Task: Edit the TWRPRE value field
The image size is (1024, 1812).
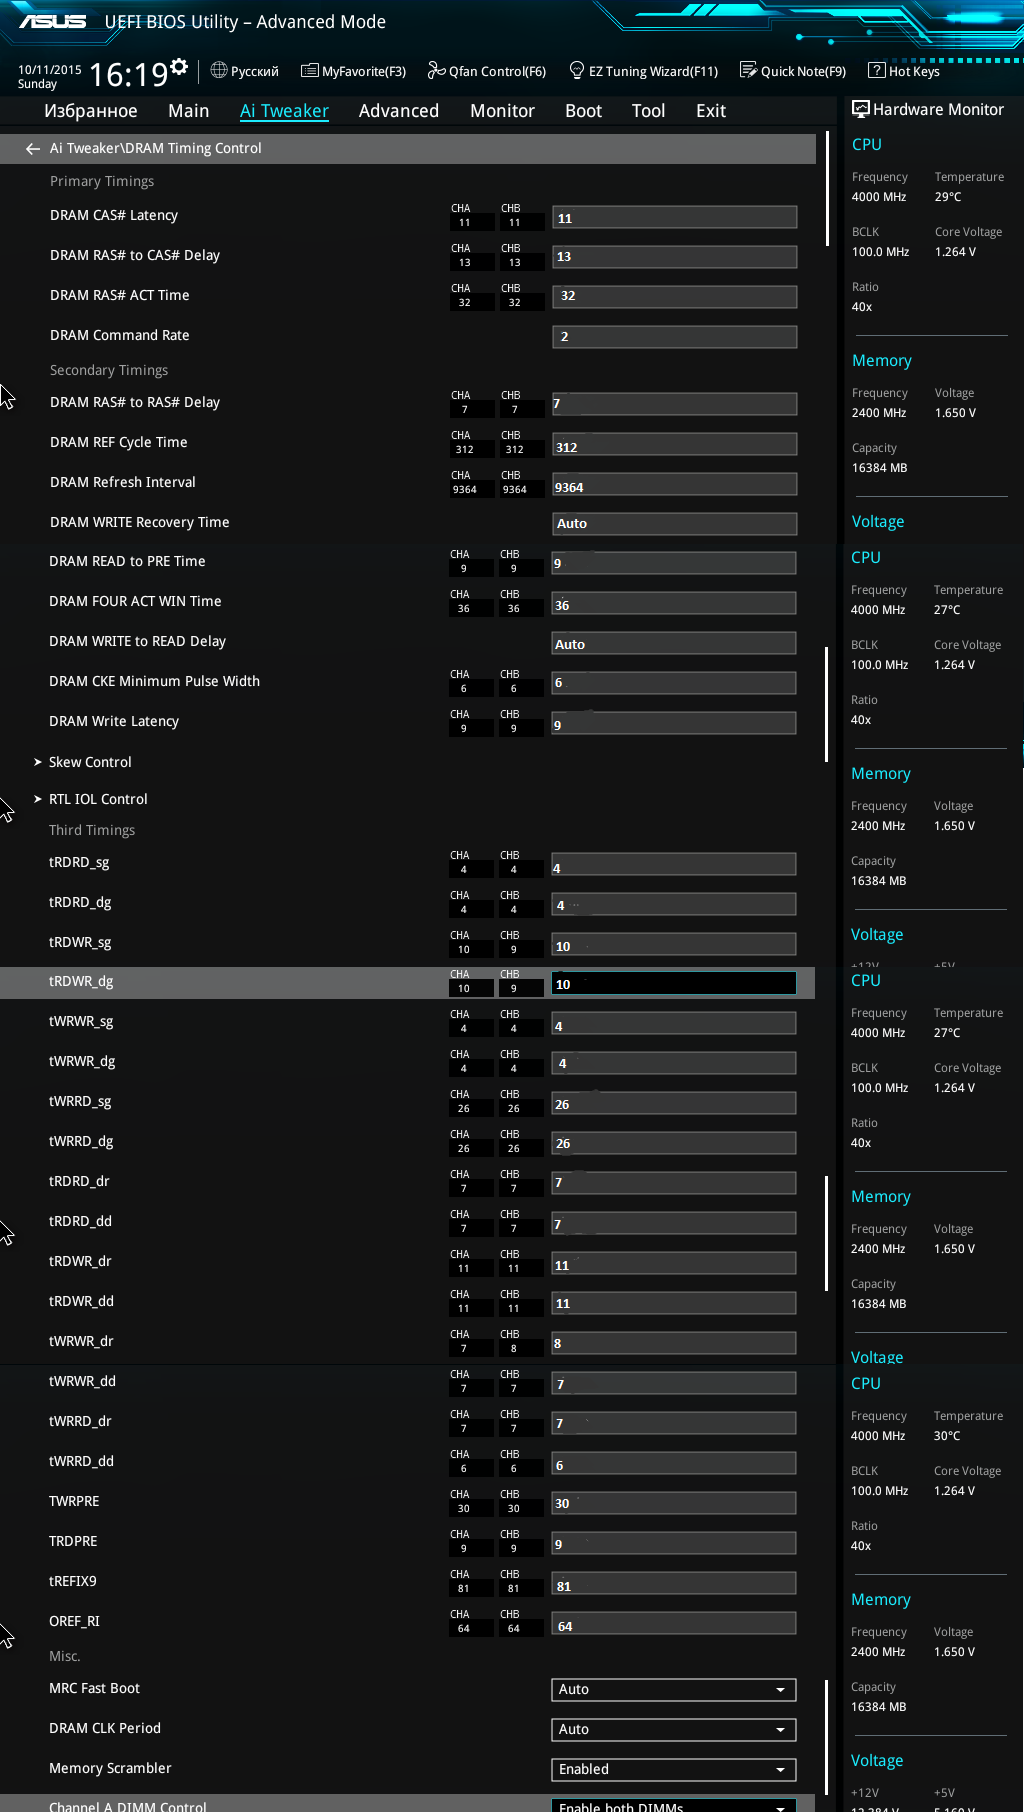Action: [x=674, y=1503]
